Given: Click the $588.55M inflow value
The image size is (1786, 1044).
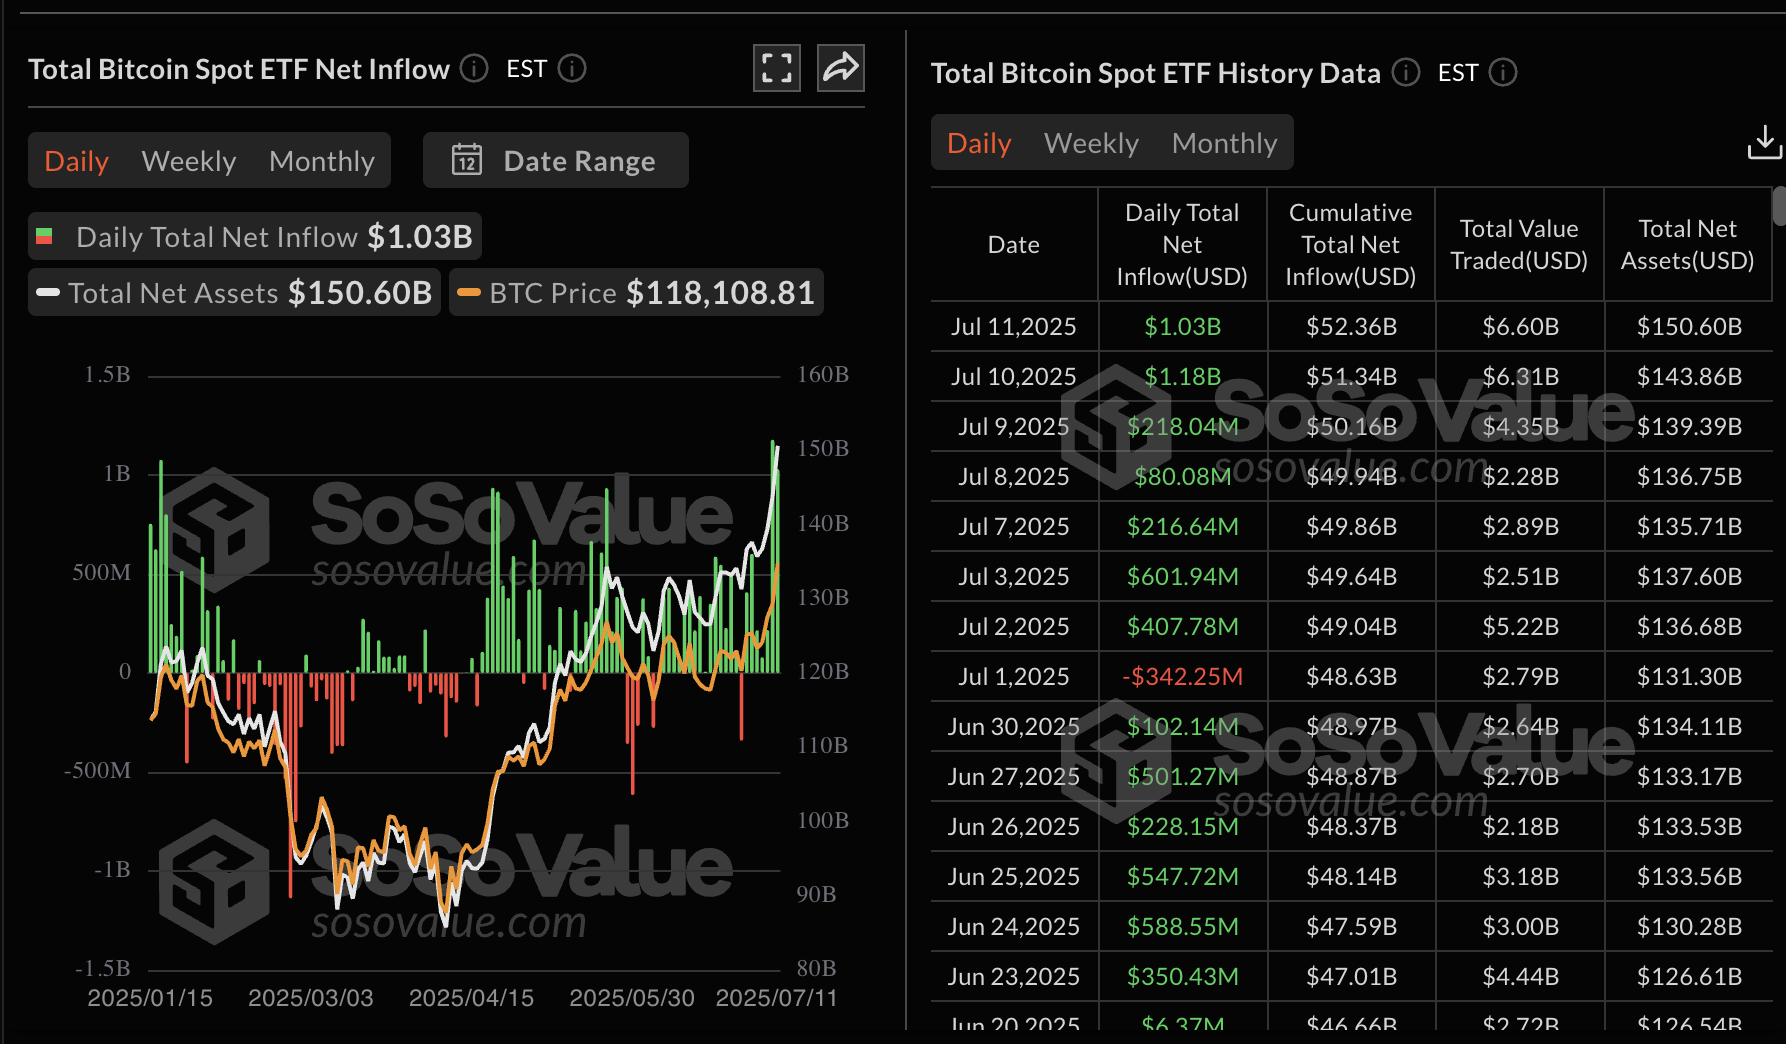Looking at the screenshot, I should pyautogui.click(x=1182, y=926).
